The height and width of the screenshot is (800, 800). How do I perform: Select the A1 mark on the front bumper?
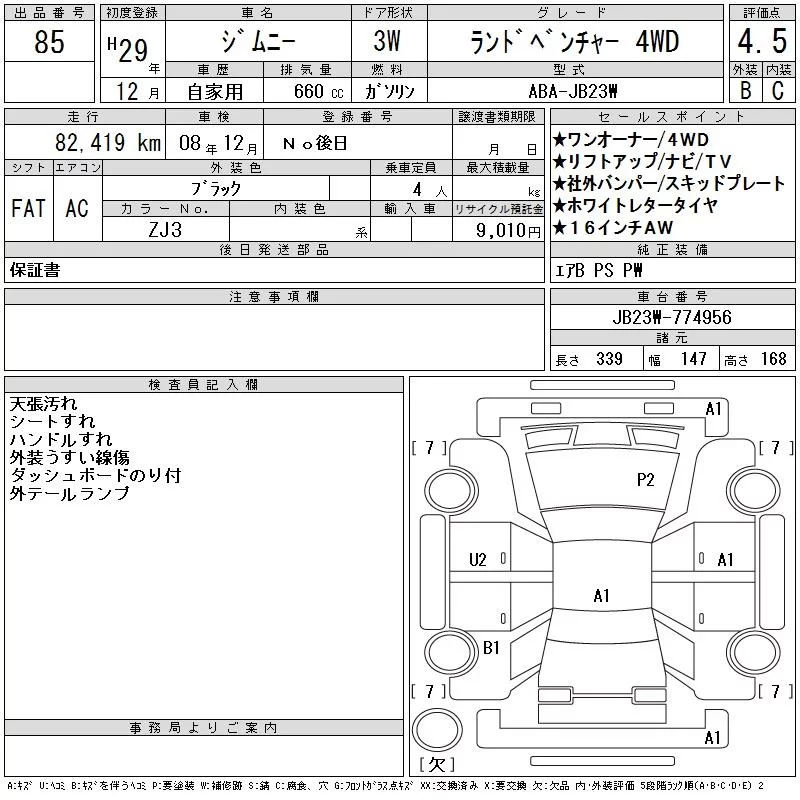pyautogui.click(x=713, y=409)
